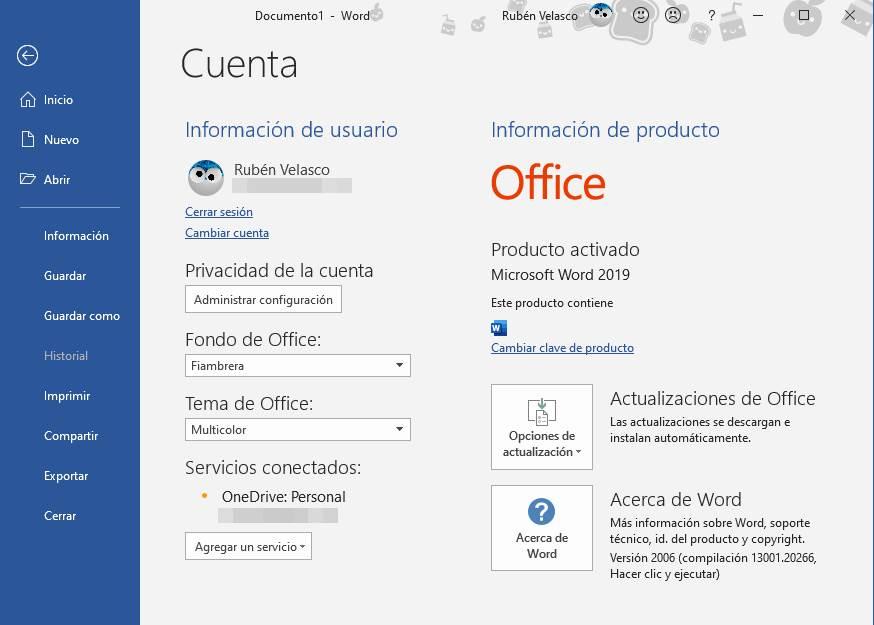Image resolution: width=874 pixels, height=625 pixels.
Task: Expand the Agregar un servicio menu
Action: pos(249,546)
